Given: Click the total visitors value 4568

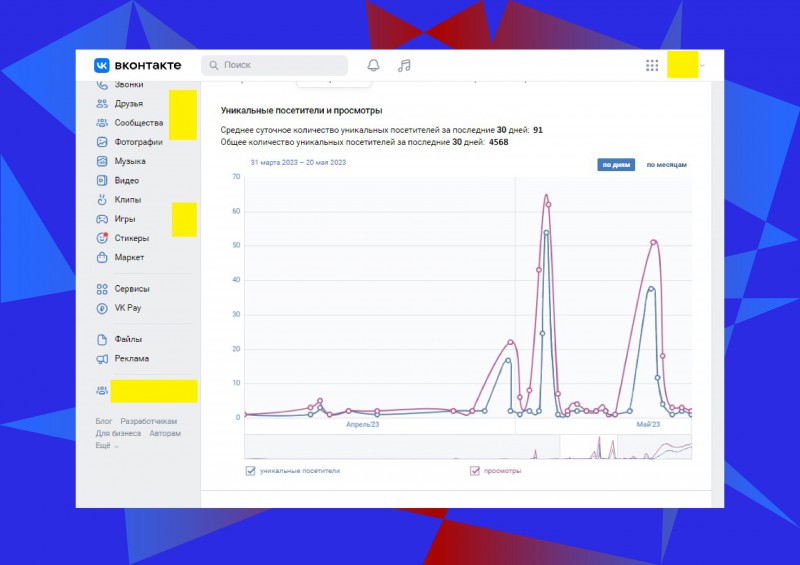Looking at the screenshot, I should pos(498,142).
